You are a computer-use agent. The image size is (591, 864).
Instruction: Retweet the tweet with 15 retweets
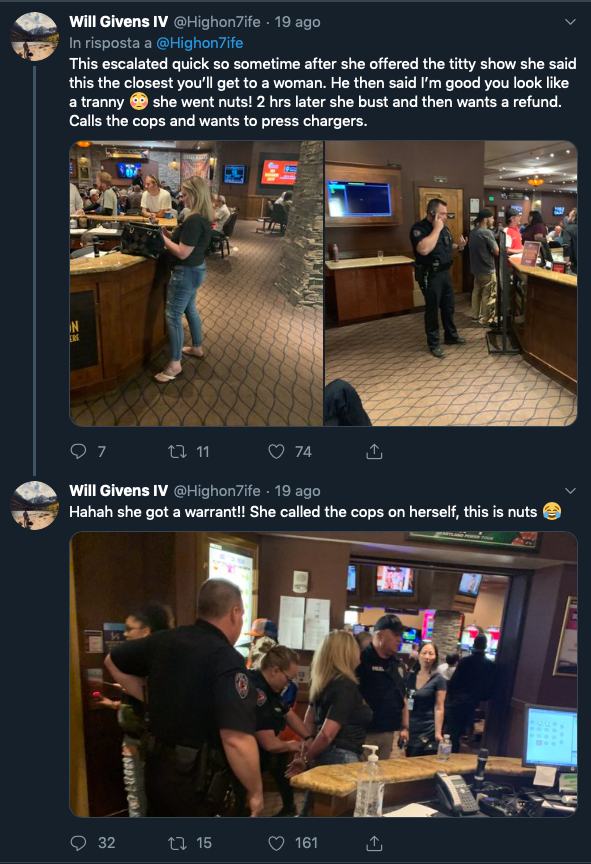177,843
